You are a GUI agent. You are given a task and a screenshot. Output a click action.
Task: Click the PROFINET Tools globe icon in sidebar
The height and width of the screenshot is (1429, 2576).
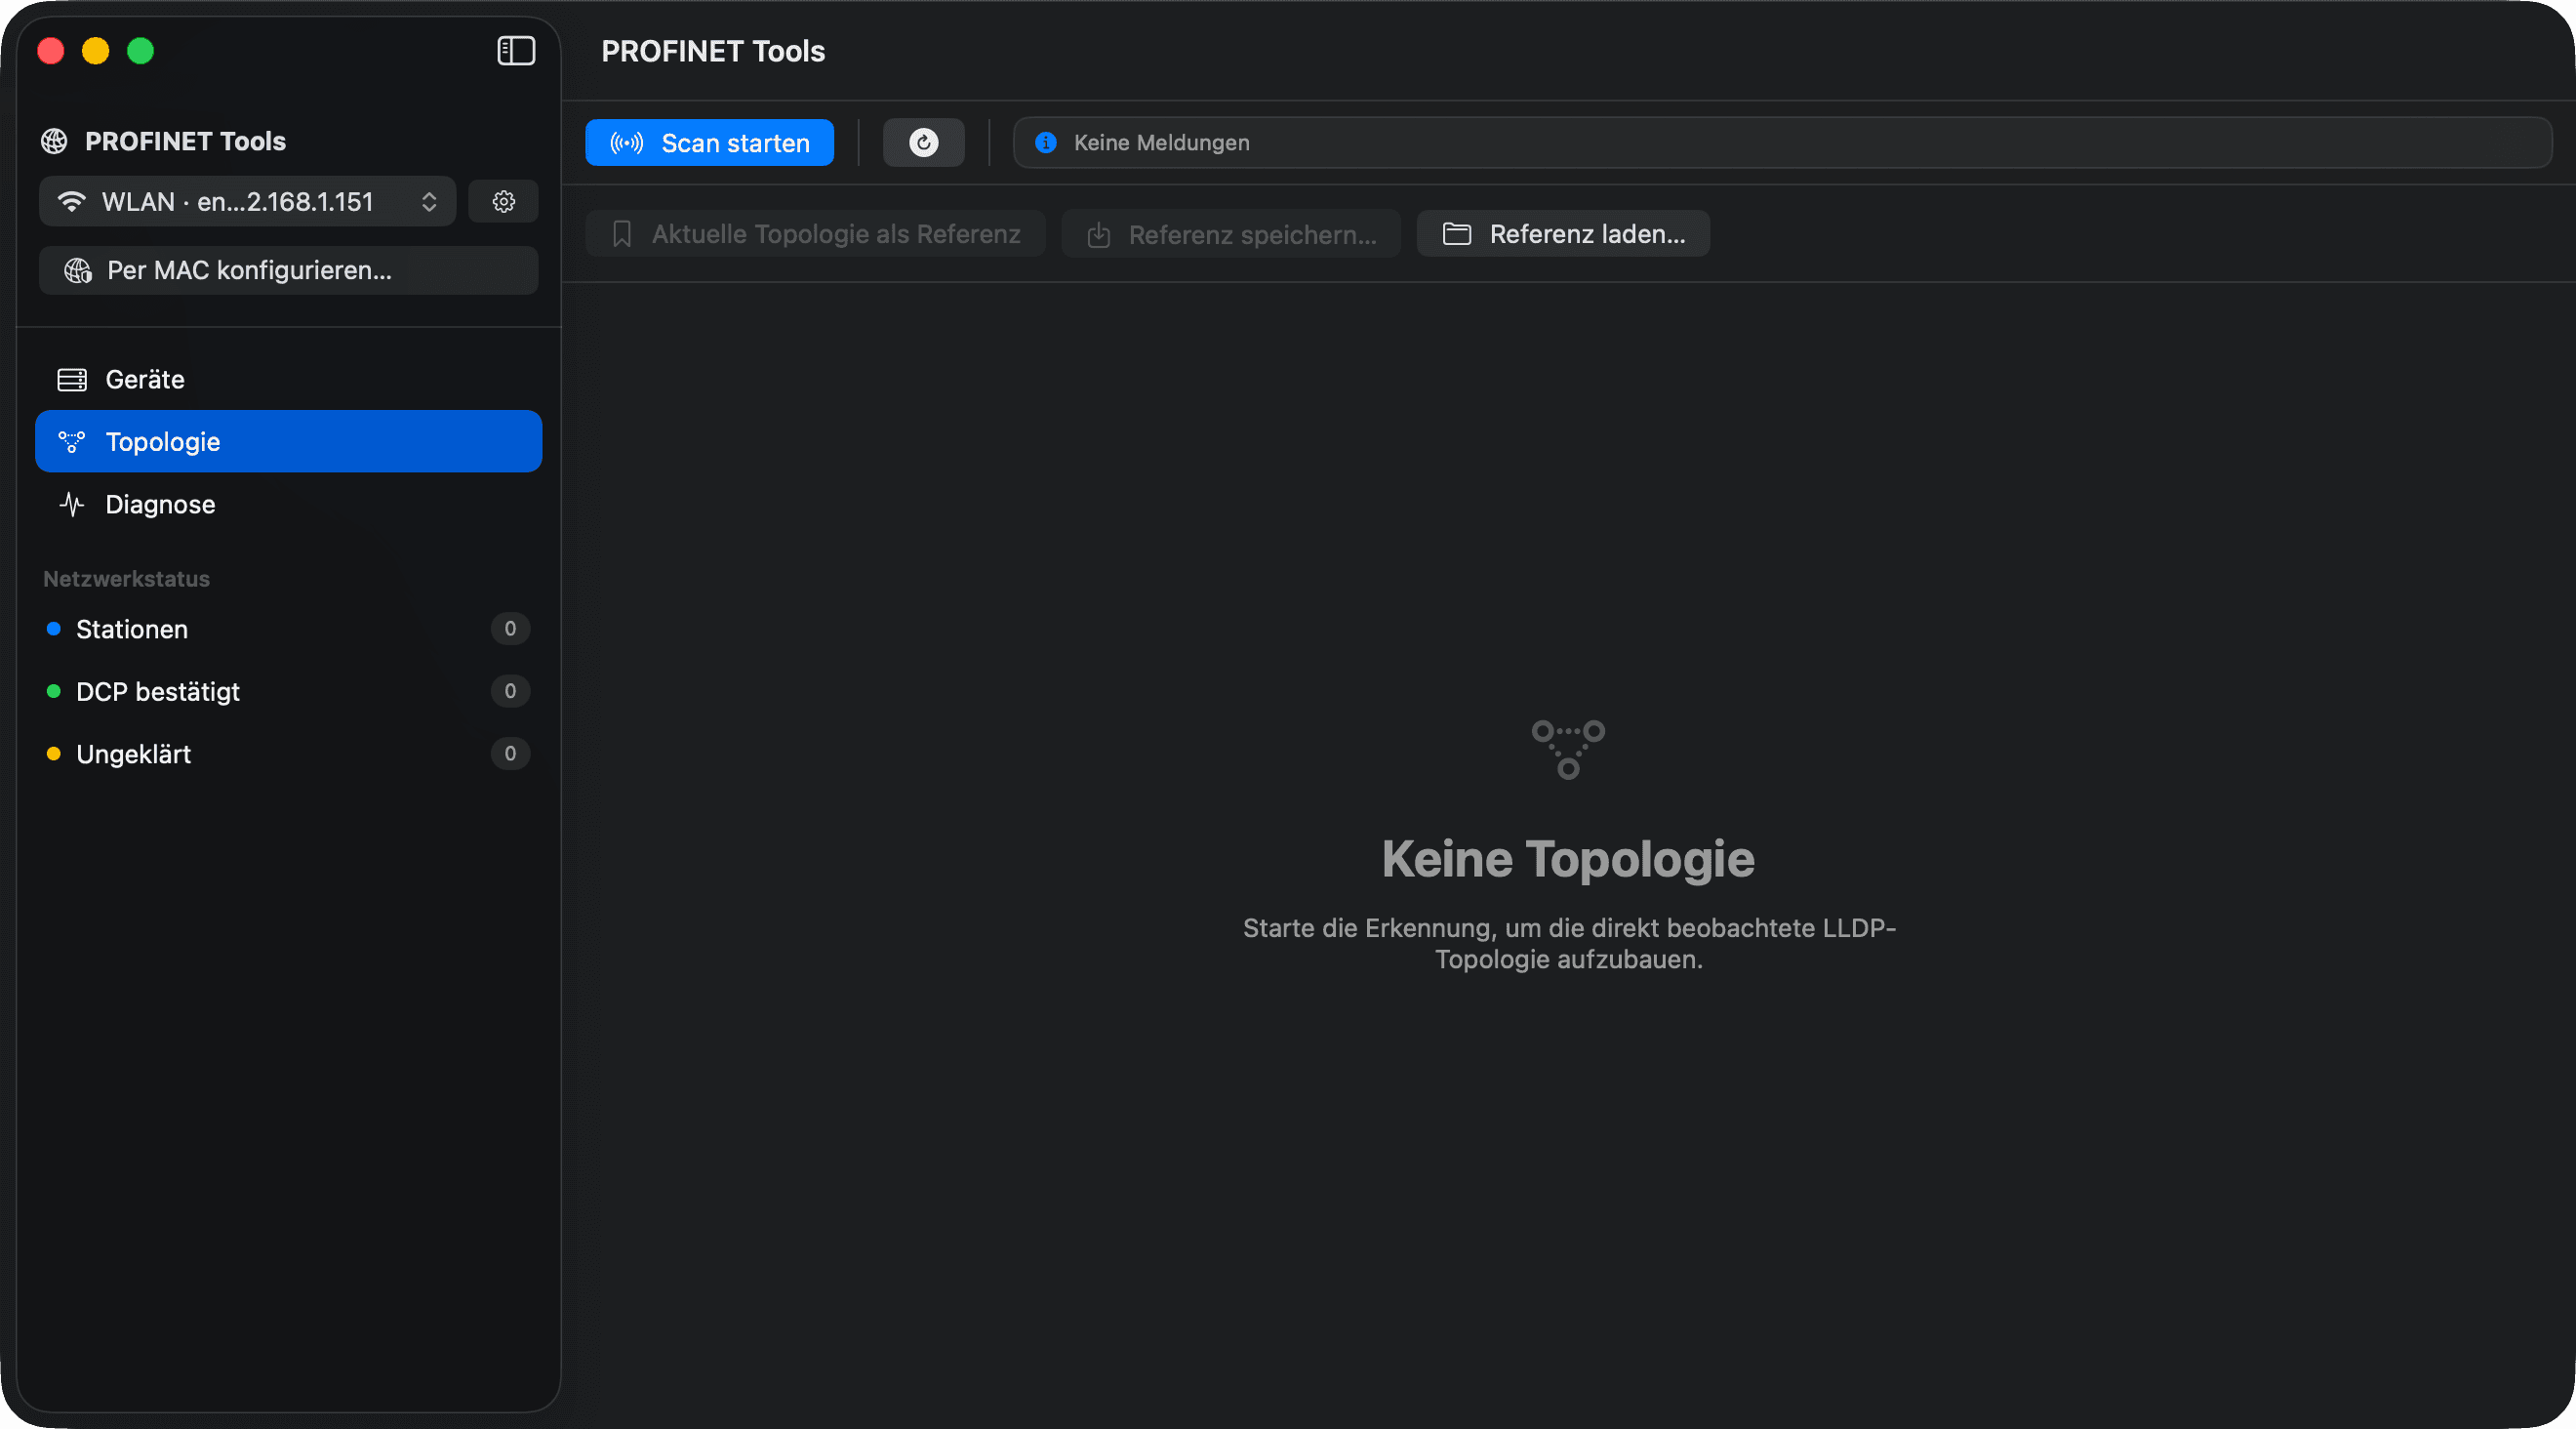click(x=54, y=141)
